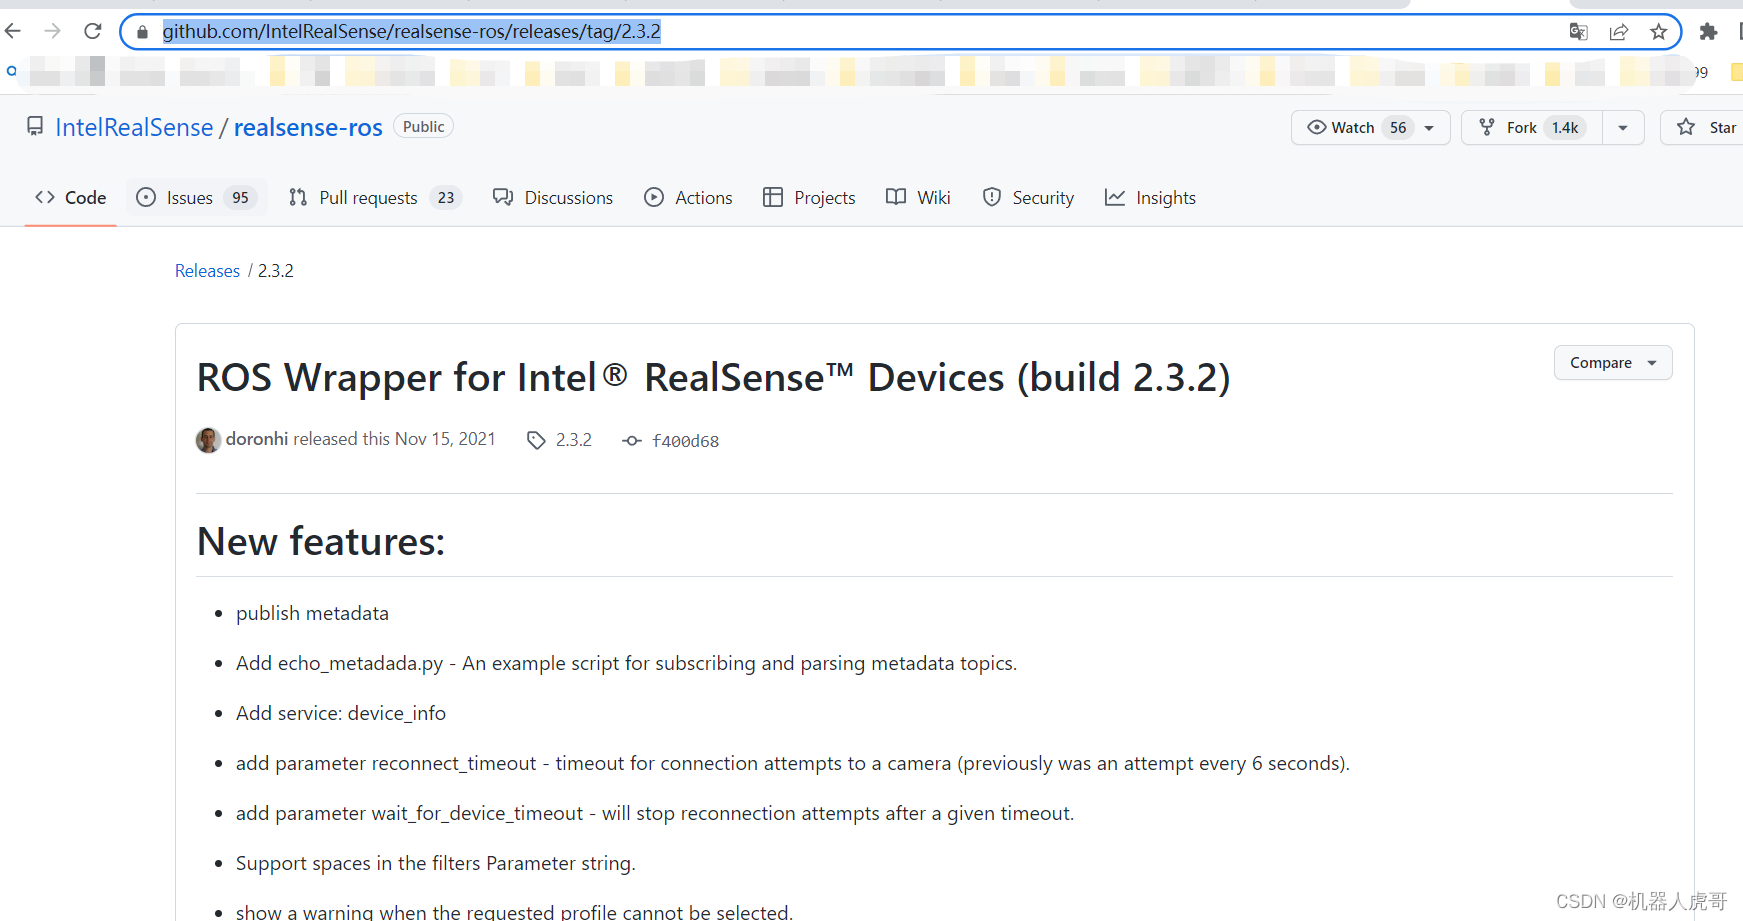Viewport: 1743px width, 921px height.
Task: Open the Pull requests tab
Action: click(375, 198)
